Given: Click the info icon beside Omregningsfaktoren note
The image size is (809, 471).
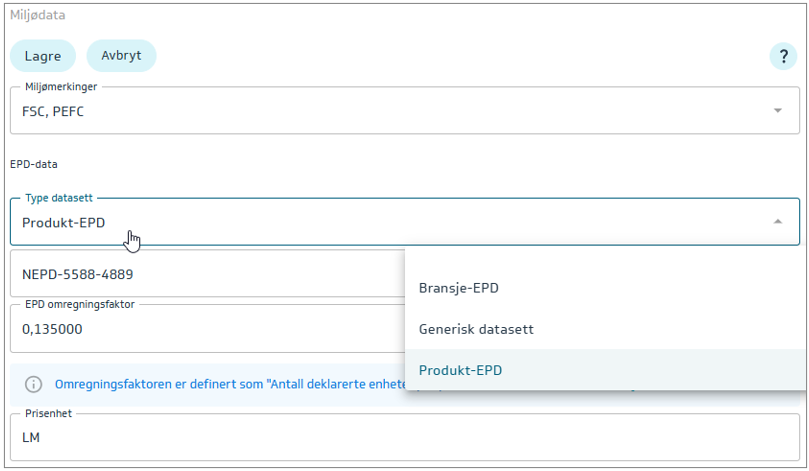Looking at the screenshot, I should 34,384.
